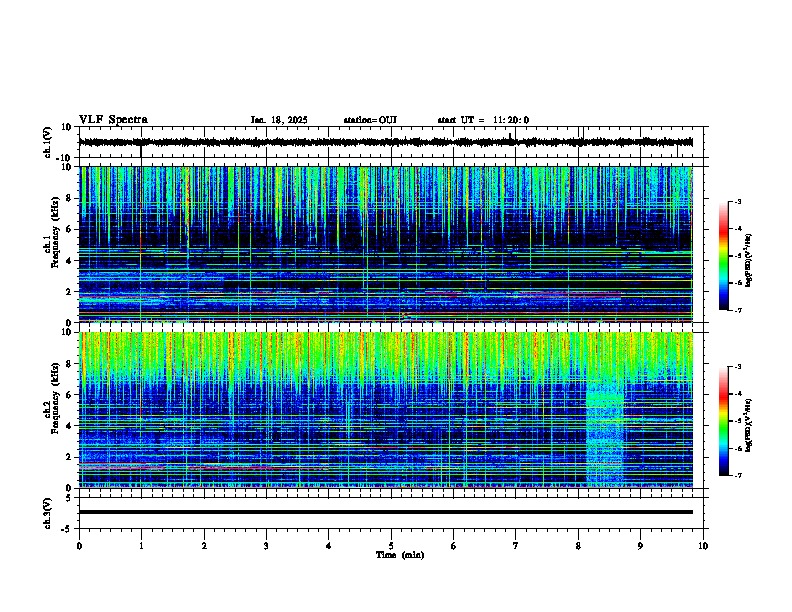
Task: Click the time axis tick label "0"
Action: click(x=79, y=546)
